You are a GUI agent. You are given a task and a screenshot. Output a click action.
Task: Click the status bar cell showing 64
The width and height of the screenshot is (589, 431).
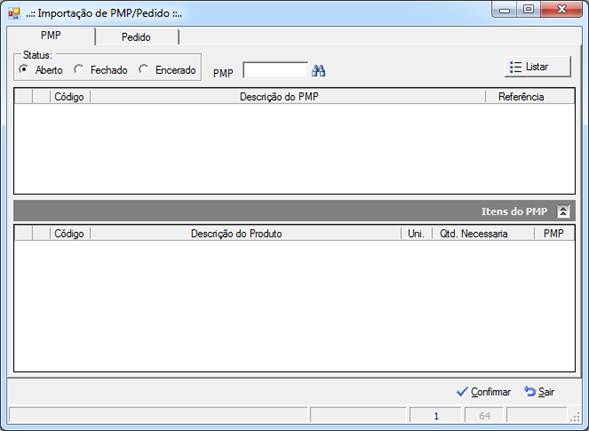click(x=484, y=416)
